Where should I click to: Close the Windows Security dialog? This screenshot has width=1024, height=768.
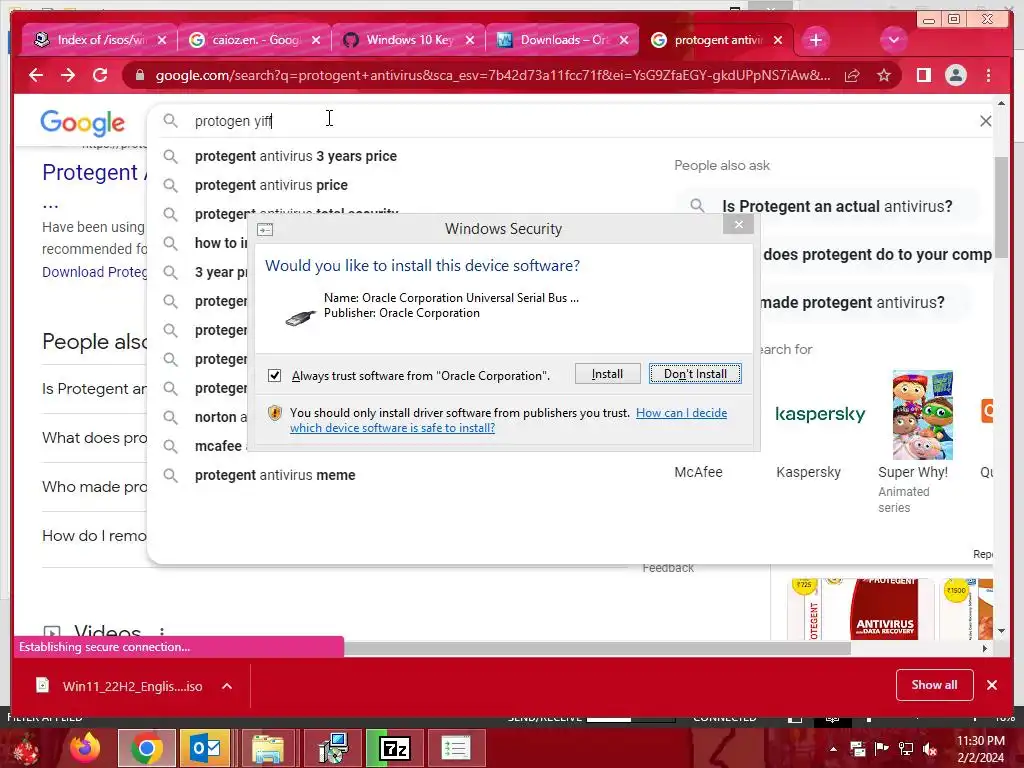(739, 225)
